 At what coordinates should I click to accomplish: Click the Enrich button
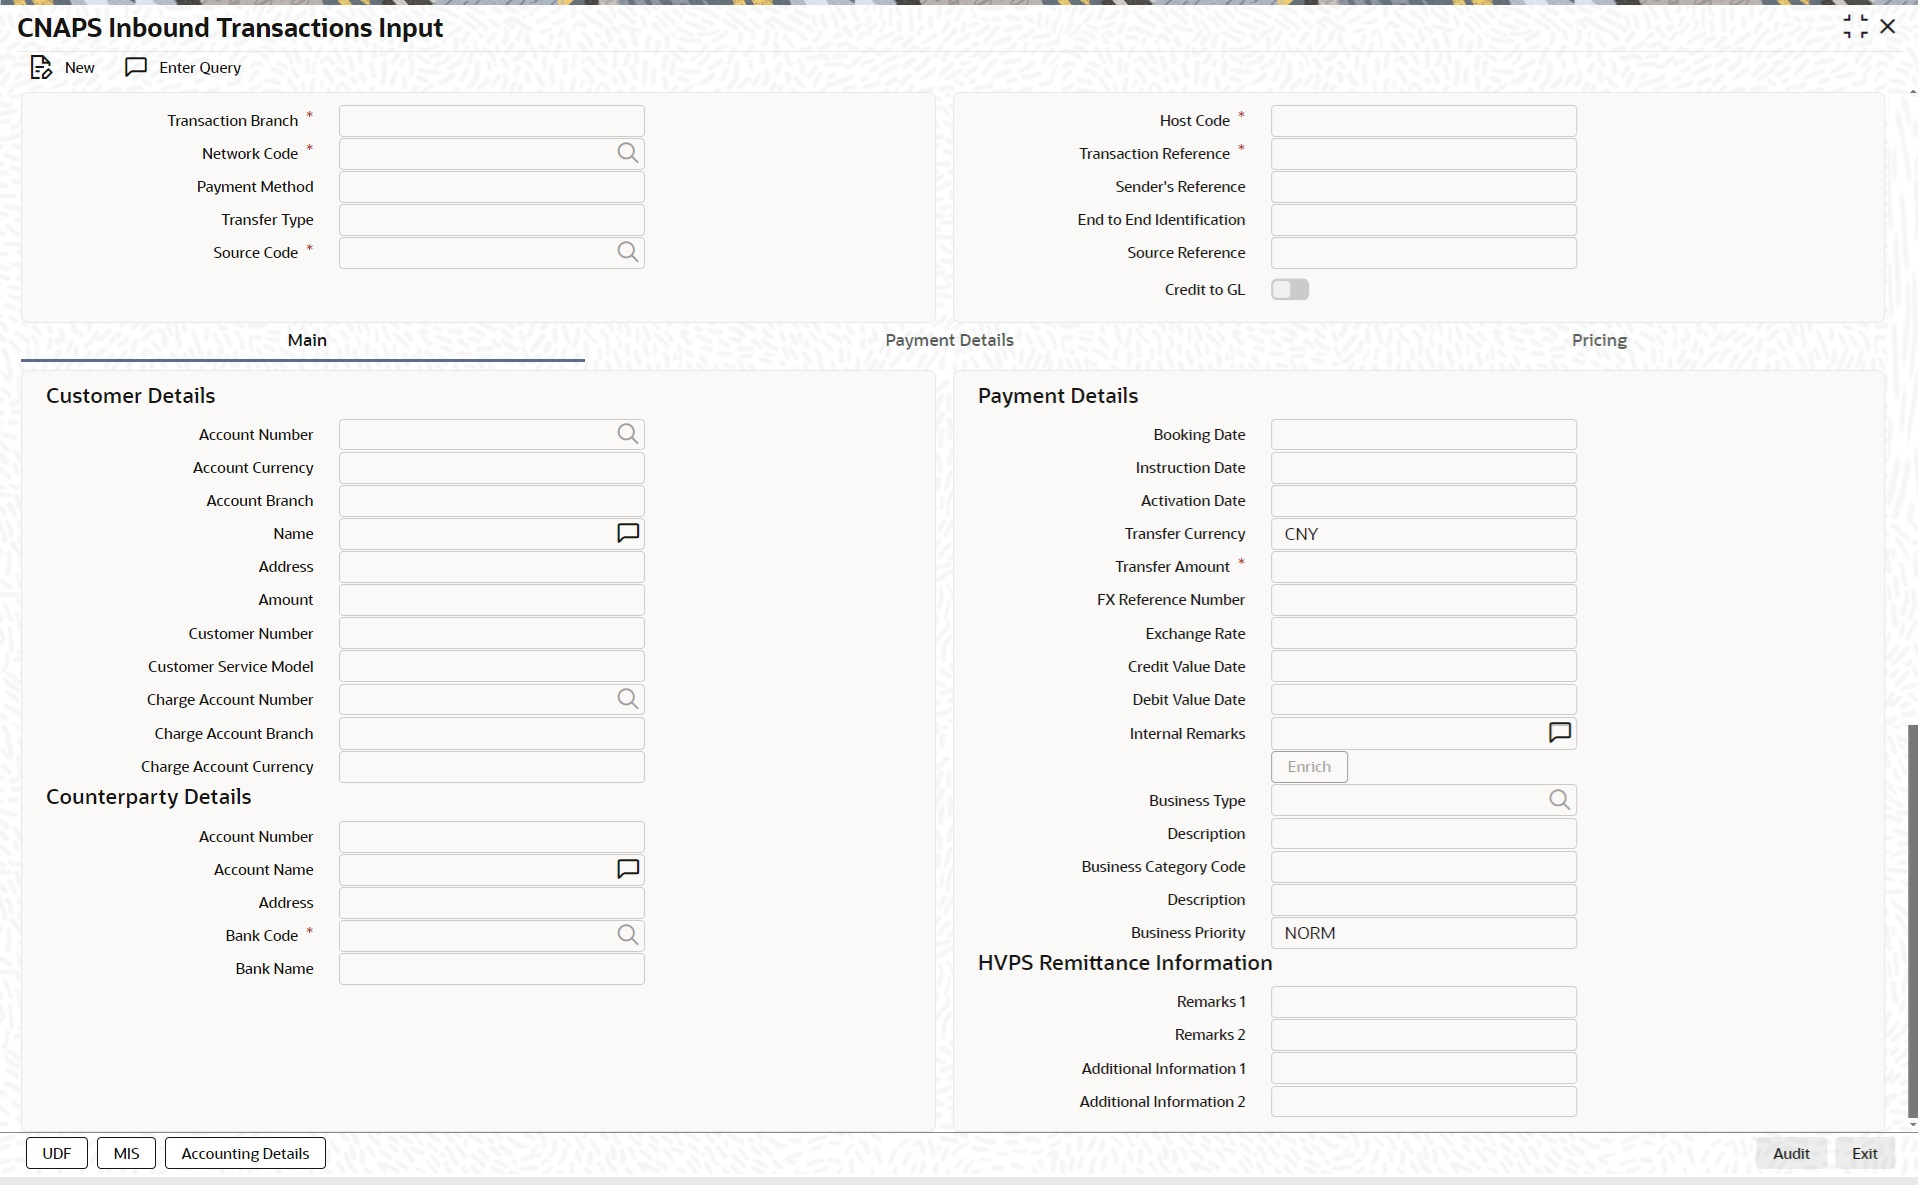[x=1308, y=767]
